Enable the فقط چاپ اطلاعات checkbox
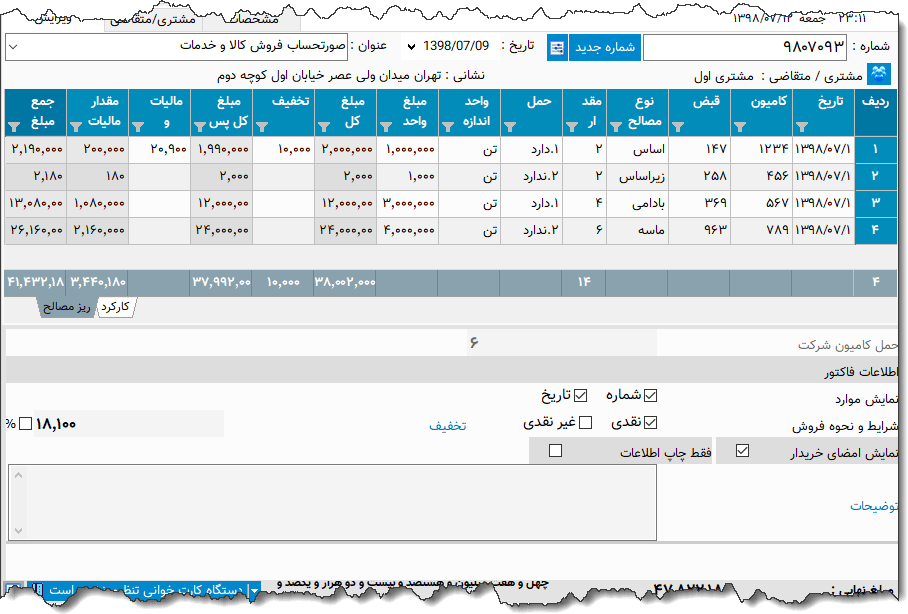Viewport: 908px width, 614px height. [556, 451]
